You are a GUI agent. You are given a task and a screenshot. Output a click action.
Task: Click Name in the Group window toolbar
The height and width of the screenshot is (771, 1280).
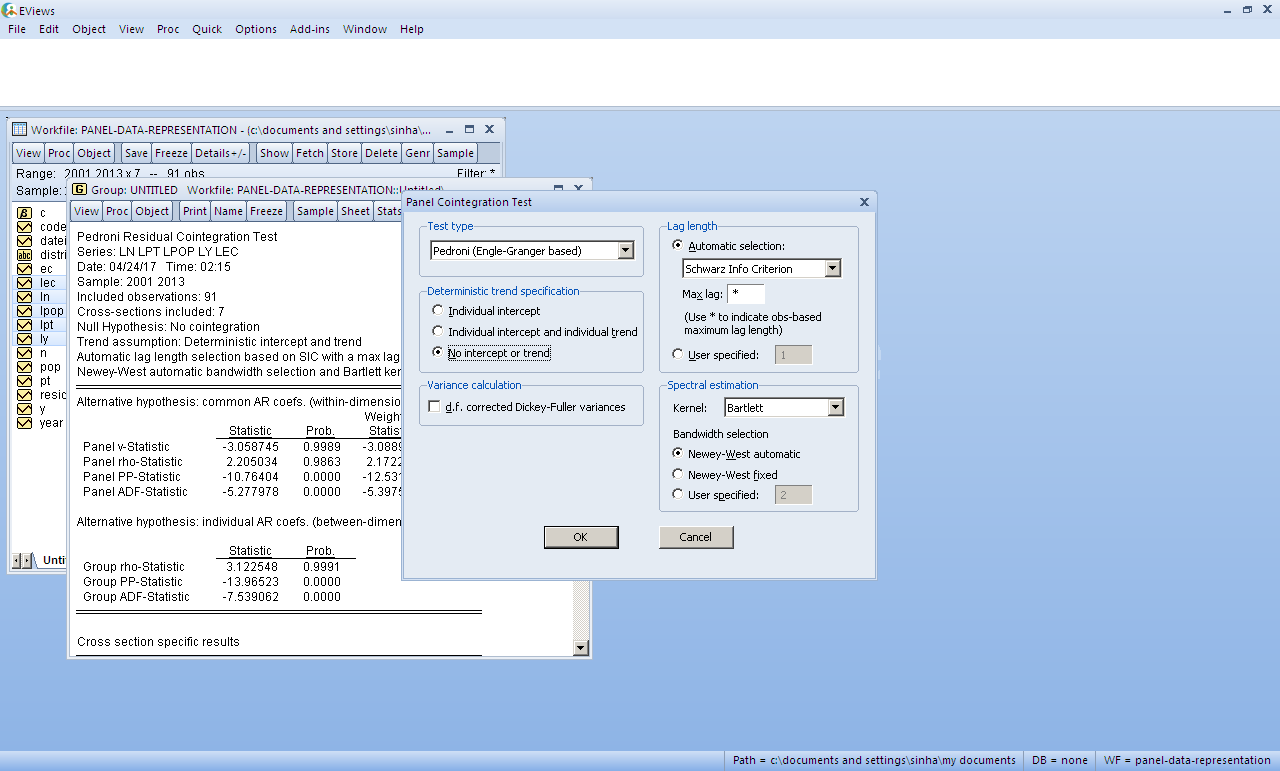click(228, 211)
